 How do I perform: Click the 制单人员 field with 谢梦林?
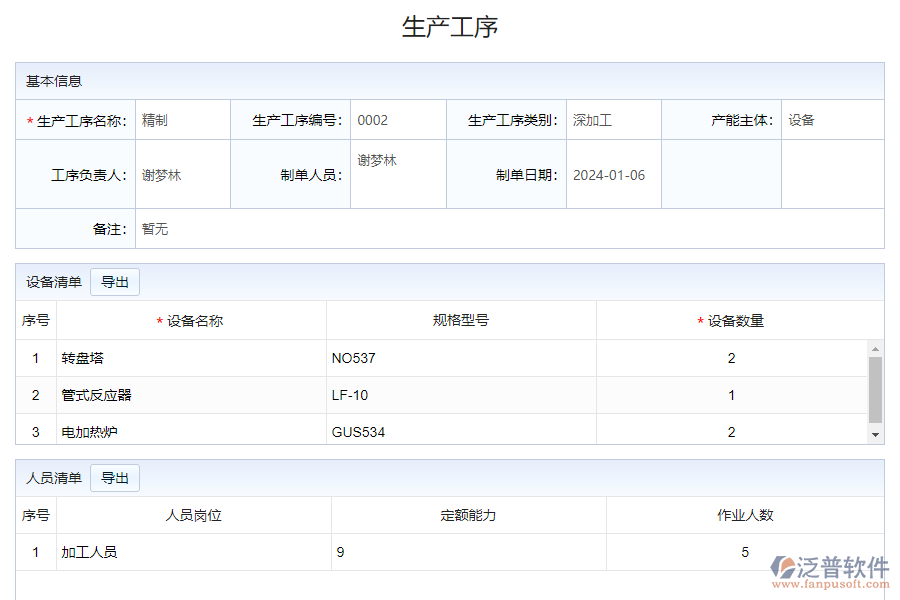(x=397, y=161)
